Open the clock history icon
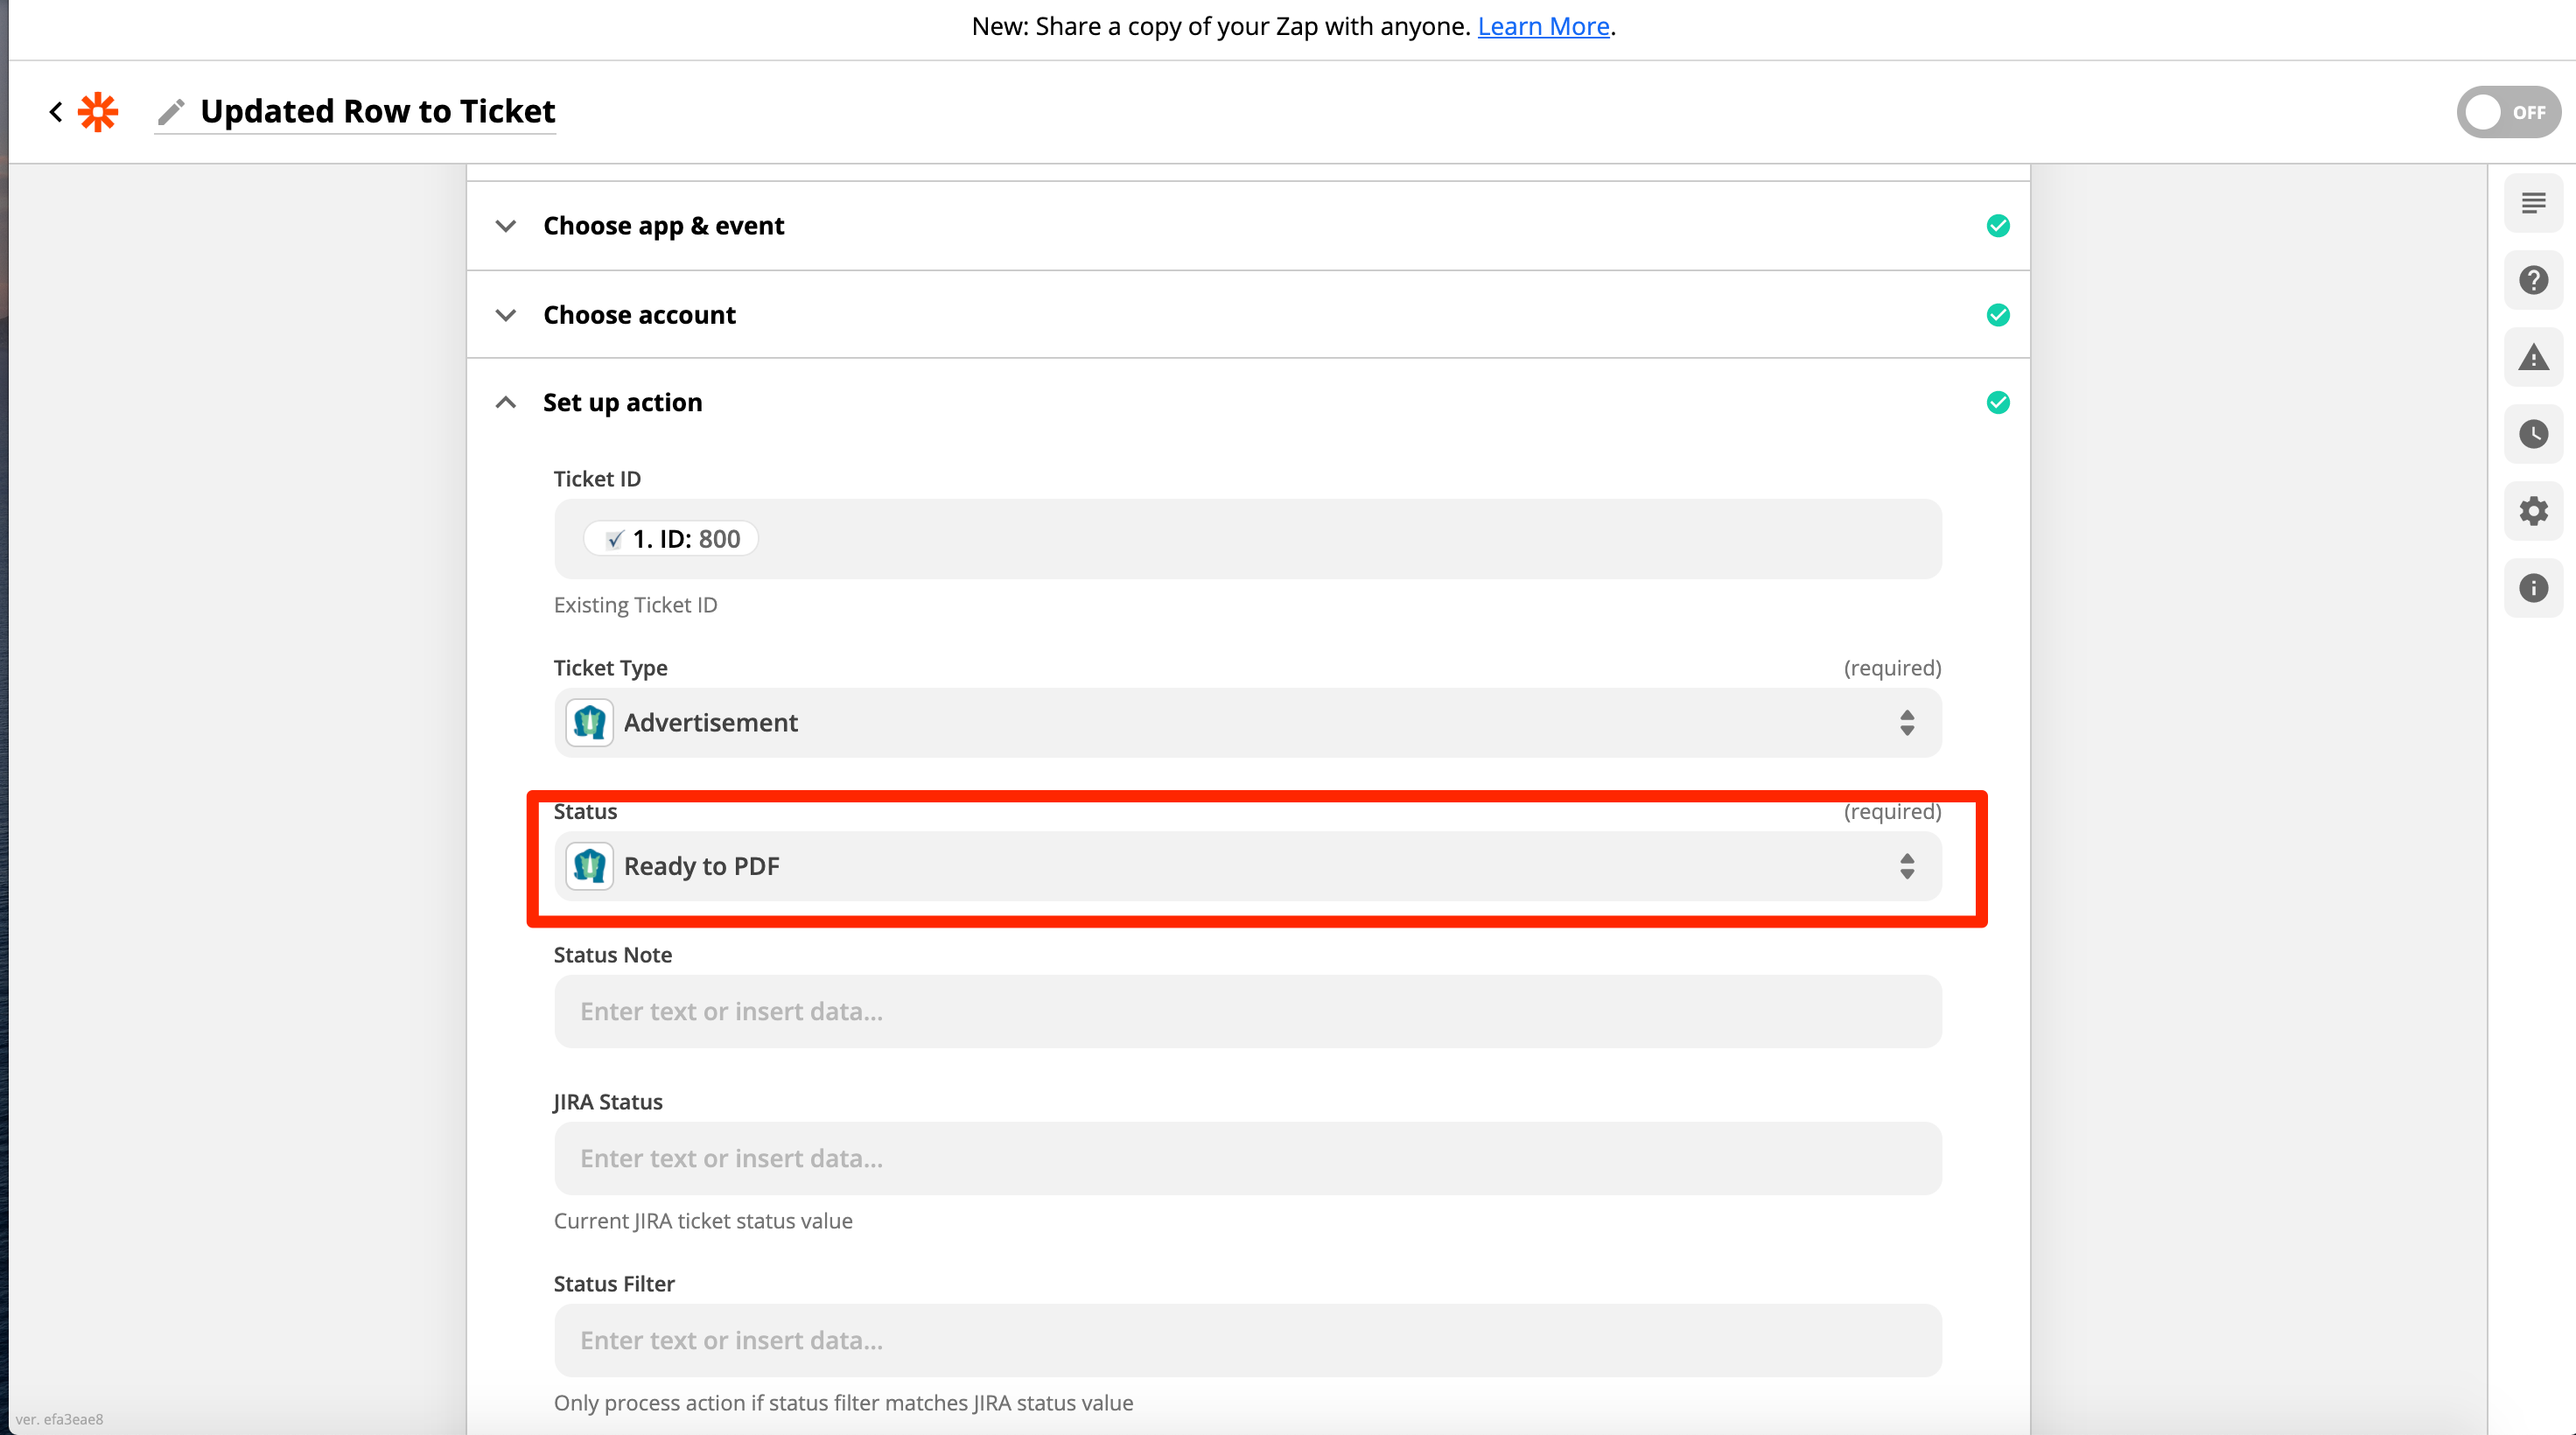Viewport: 2576px width, 1435px height. [2533, 434]
